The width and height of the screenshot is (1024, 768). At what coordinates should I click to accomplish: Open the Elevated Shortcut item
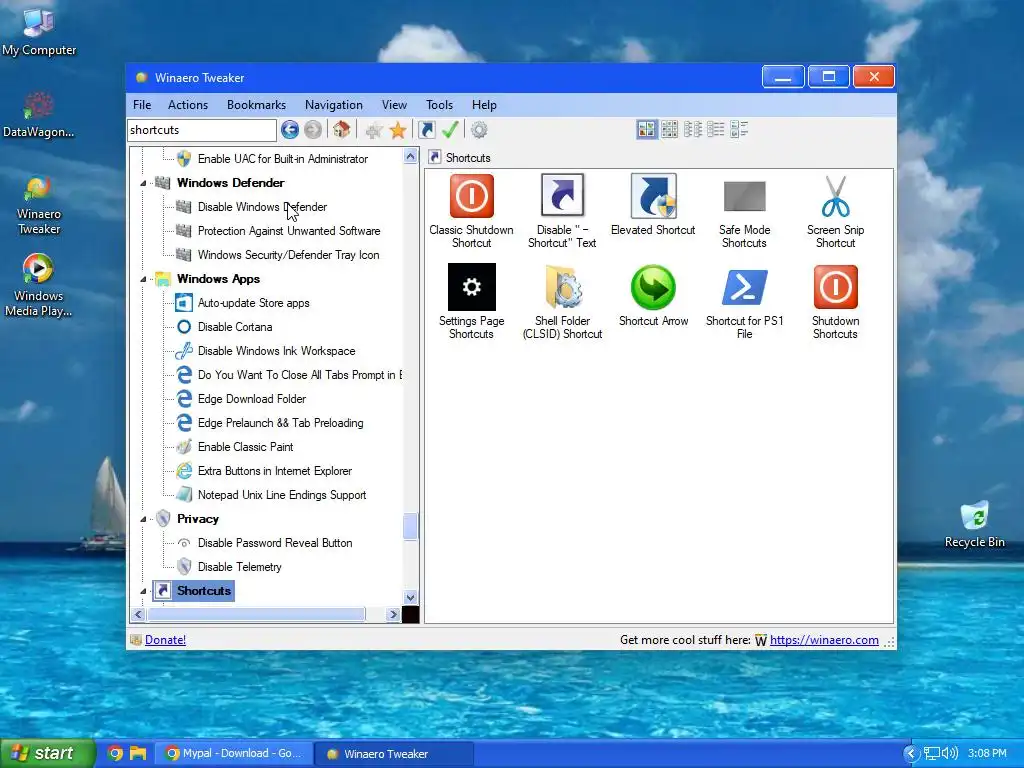click(653, 204)
